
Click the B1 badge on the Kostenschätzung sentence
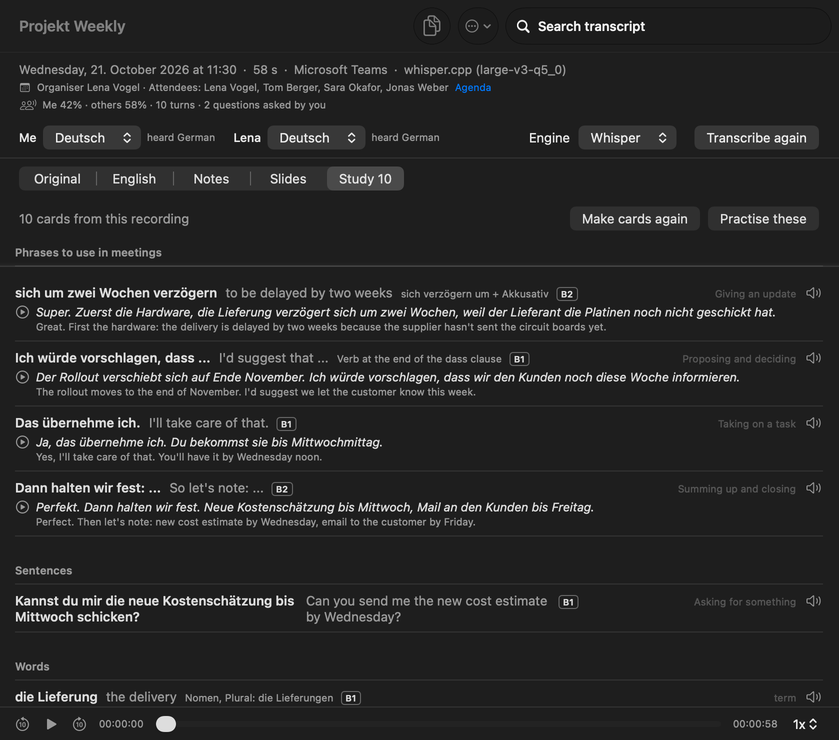click(x=568, y=602)
